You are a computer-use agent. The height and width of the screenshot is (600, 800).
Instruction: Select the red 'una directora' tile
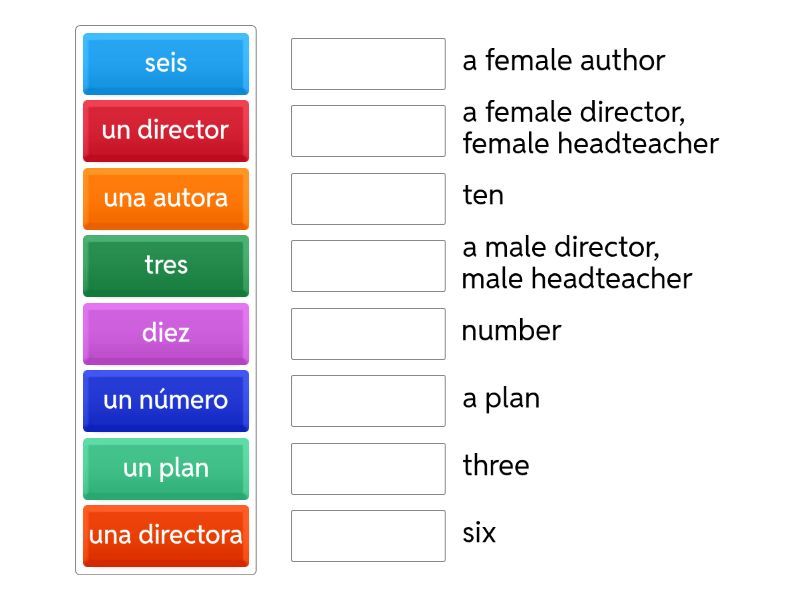pyautogui.click(x=165, y=535)
